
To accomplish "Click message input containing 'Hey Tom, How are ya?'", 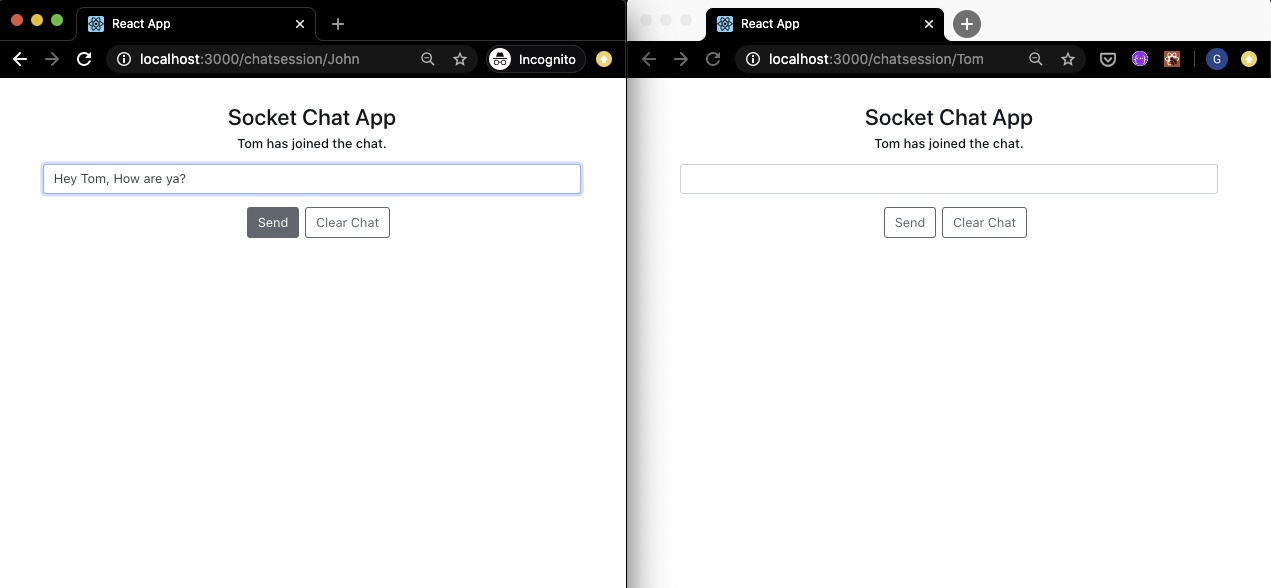I will pyautogui.click(x=312, y=179).
